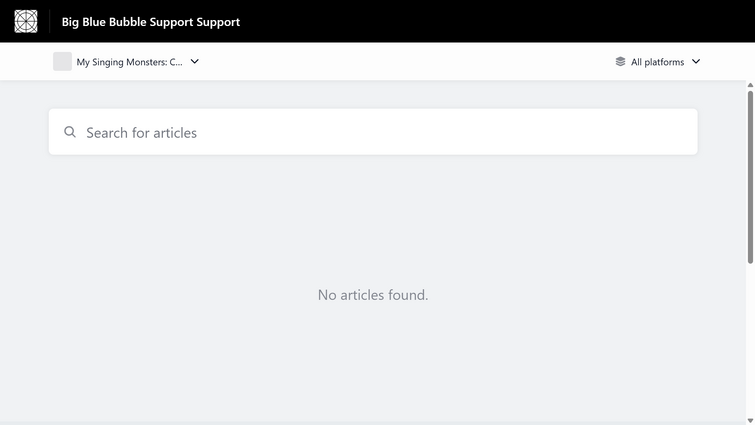Open the All platforms dropdown
The height and width of the screenshot is (425, 755).
(x=658, y=62)
